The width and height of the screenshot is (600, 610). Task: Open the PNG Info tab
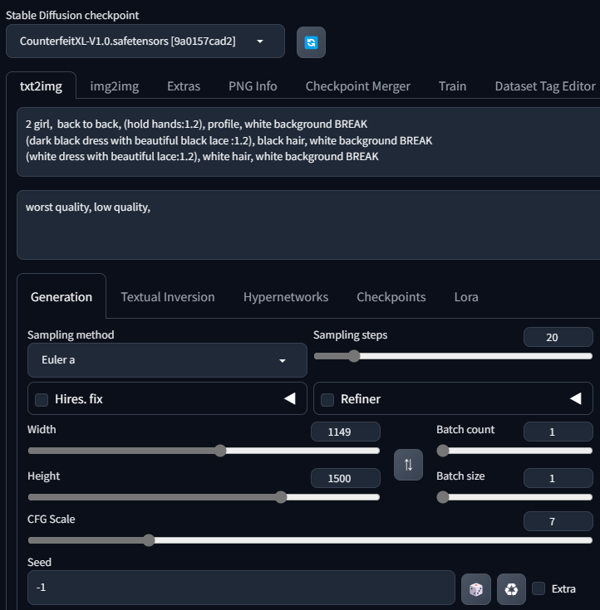253,86
